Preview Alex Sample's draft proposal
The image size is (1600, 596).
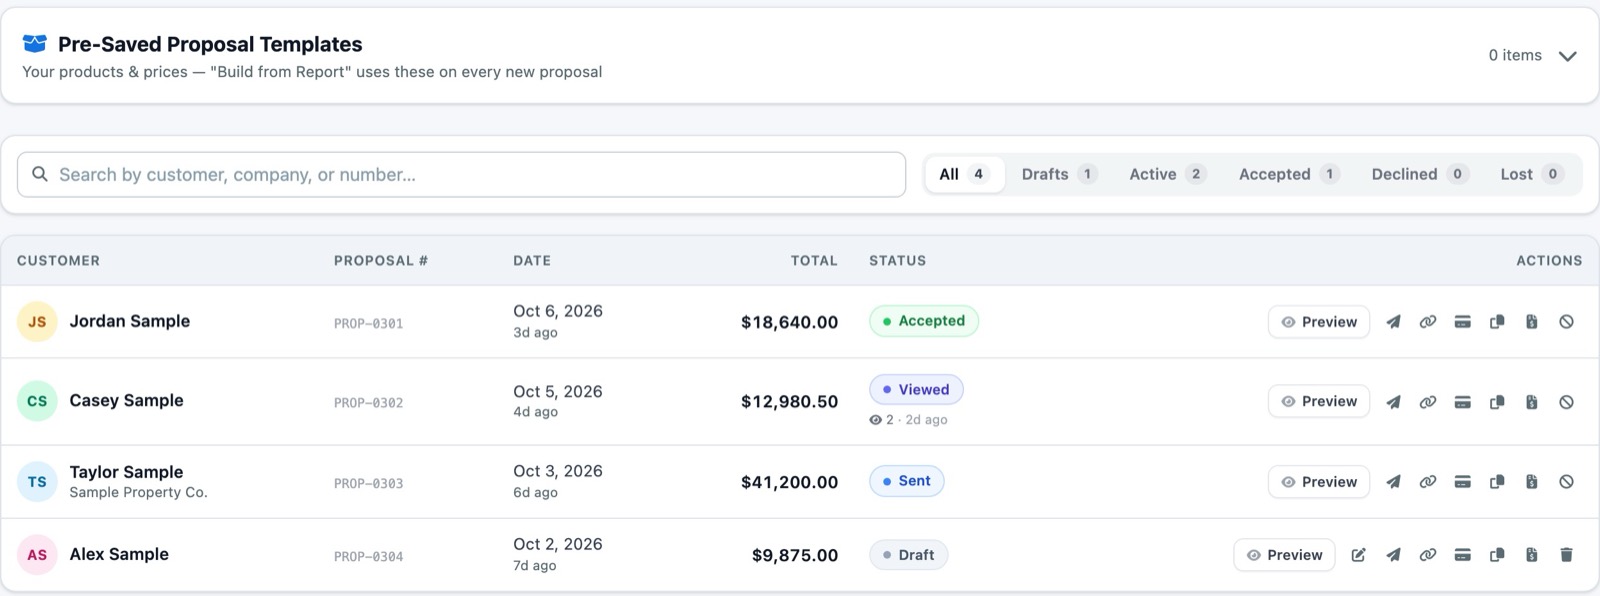tap(1284, 555)
